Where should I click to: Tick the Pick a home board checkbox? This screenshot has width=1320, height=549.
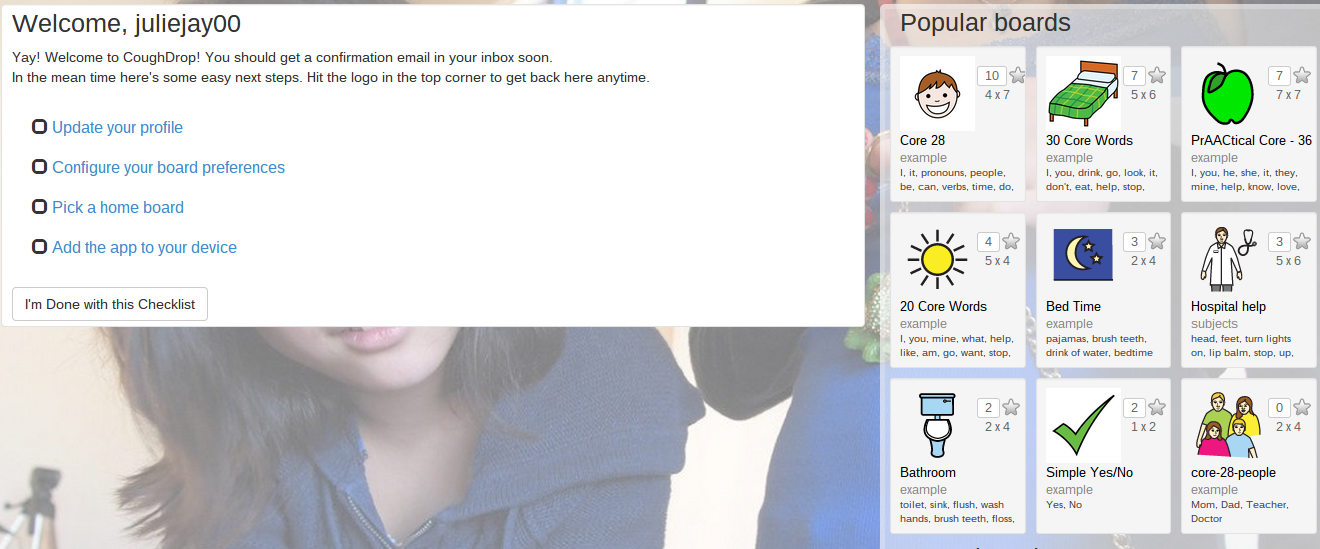(x=39, y=207)
